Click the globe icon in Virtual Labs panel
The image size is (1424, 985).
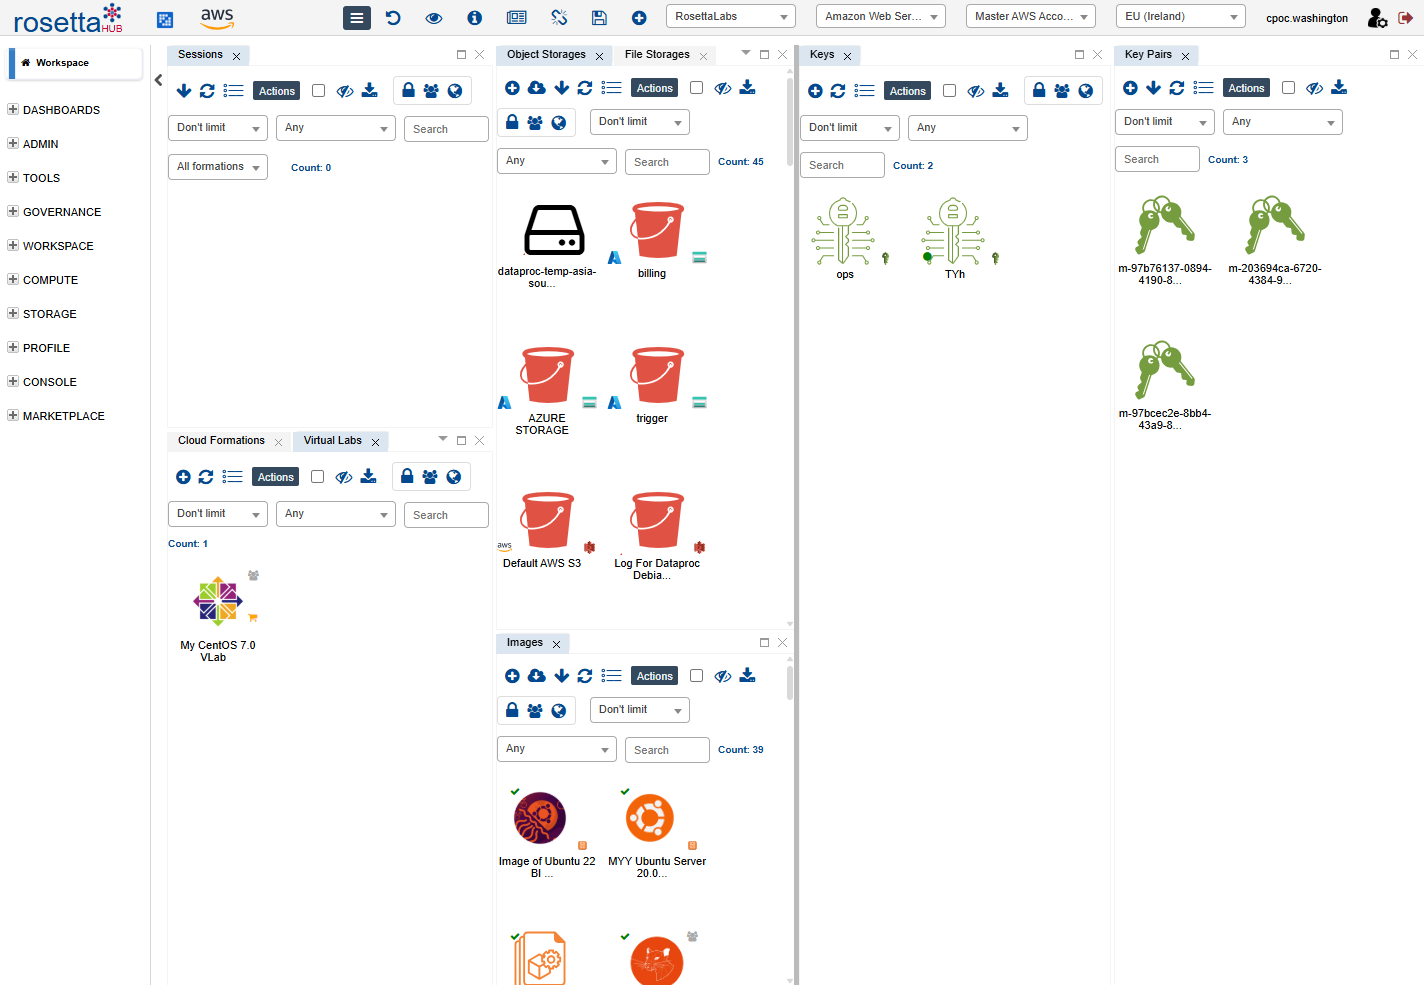(454, 477)
